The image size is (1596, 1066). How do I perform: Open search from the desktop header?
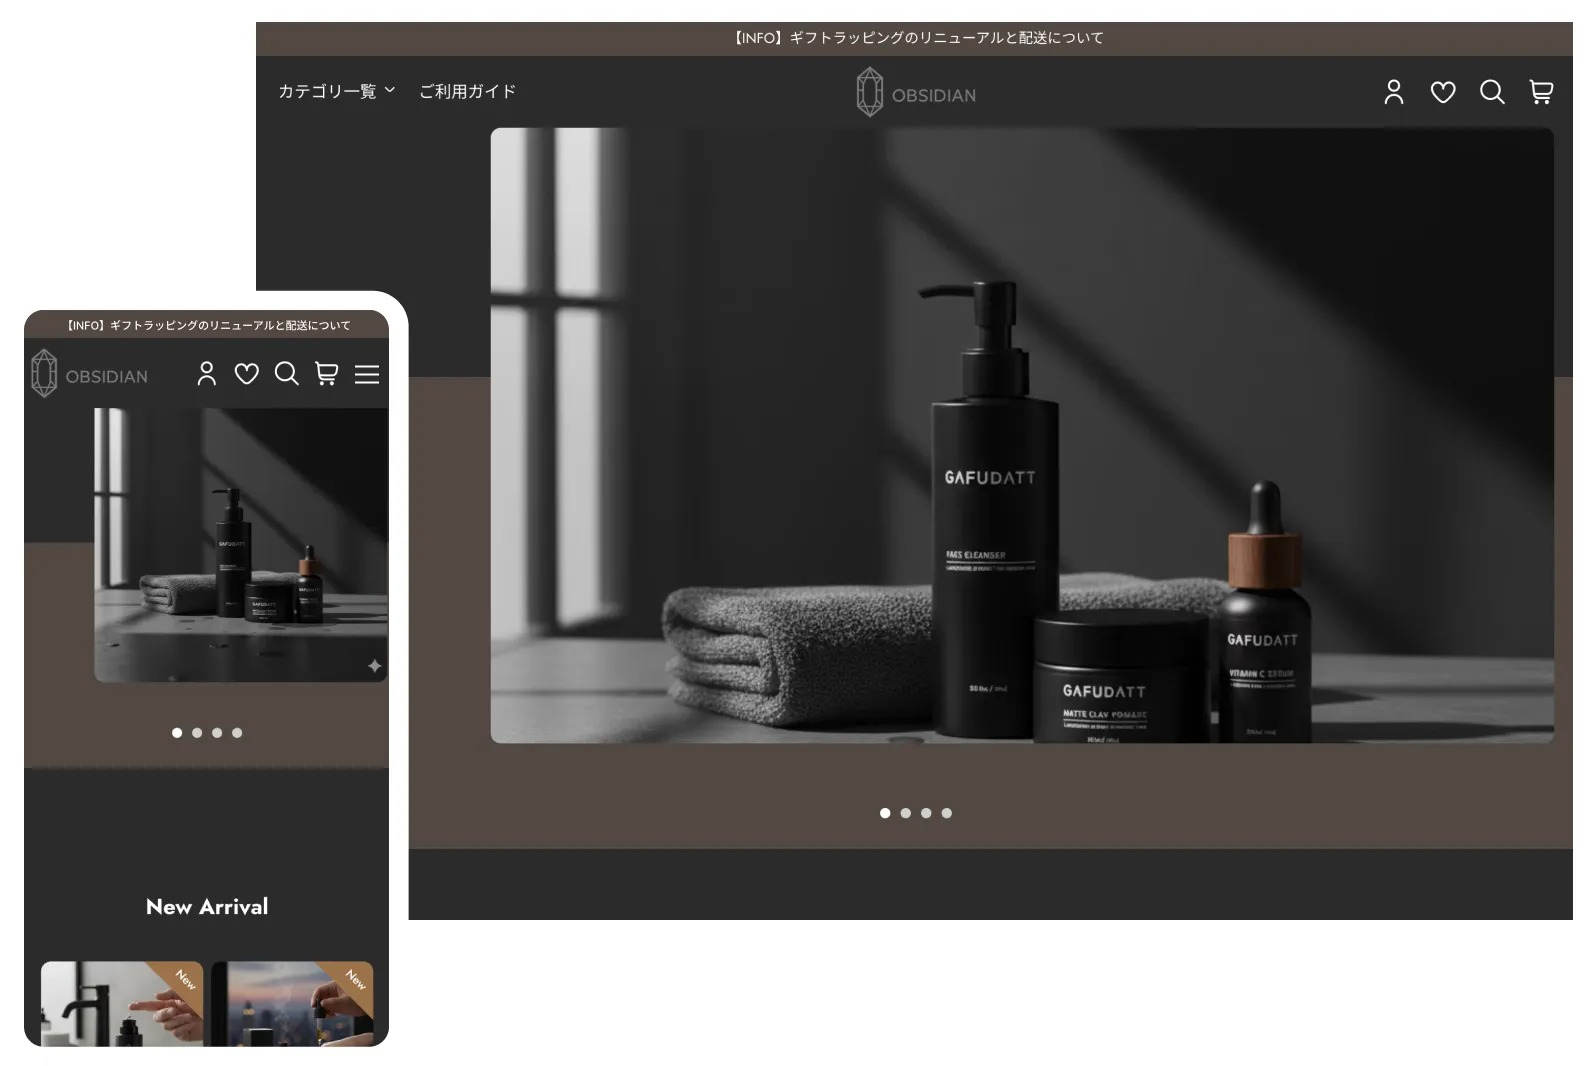click(1491, 92)
